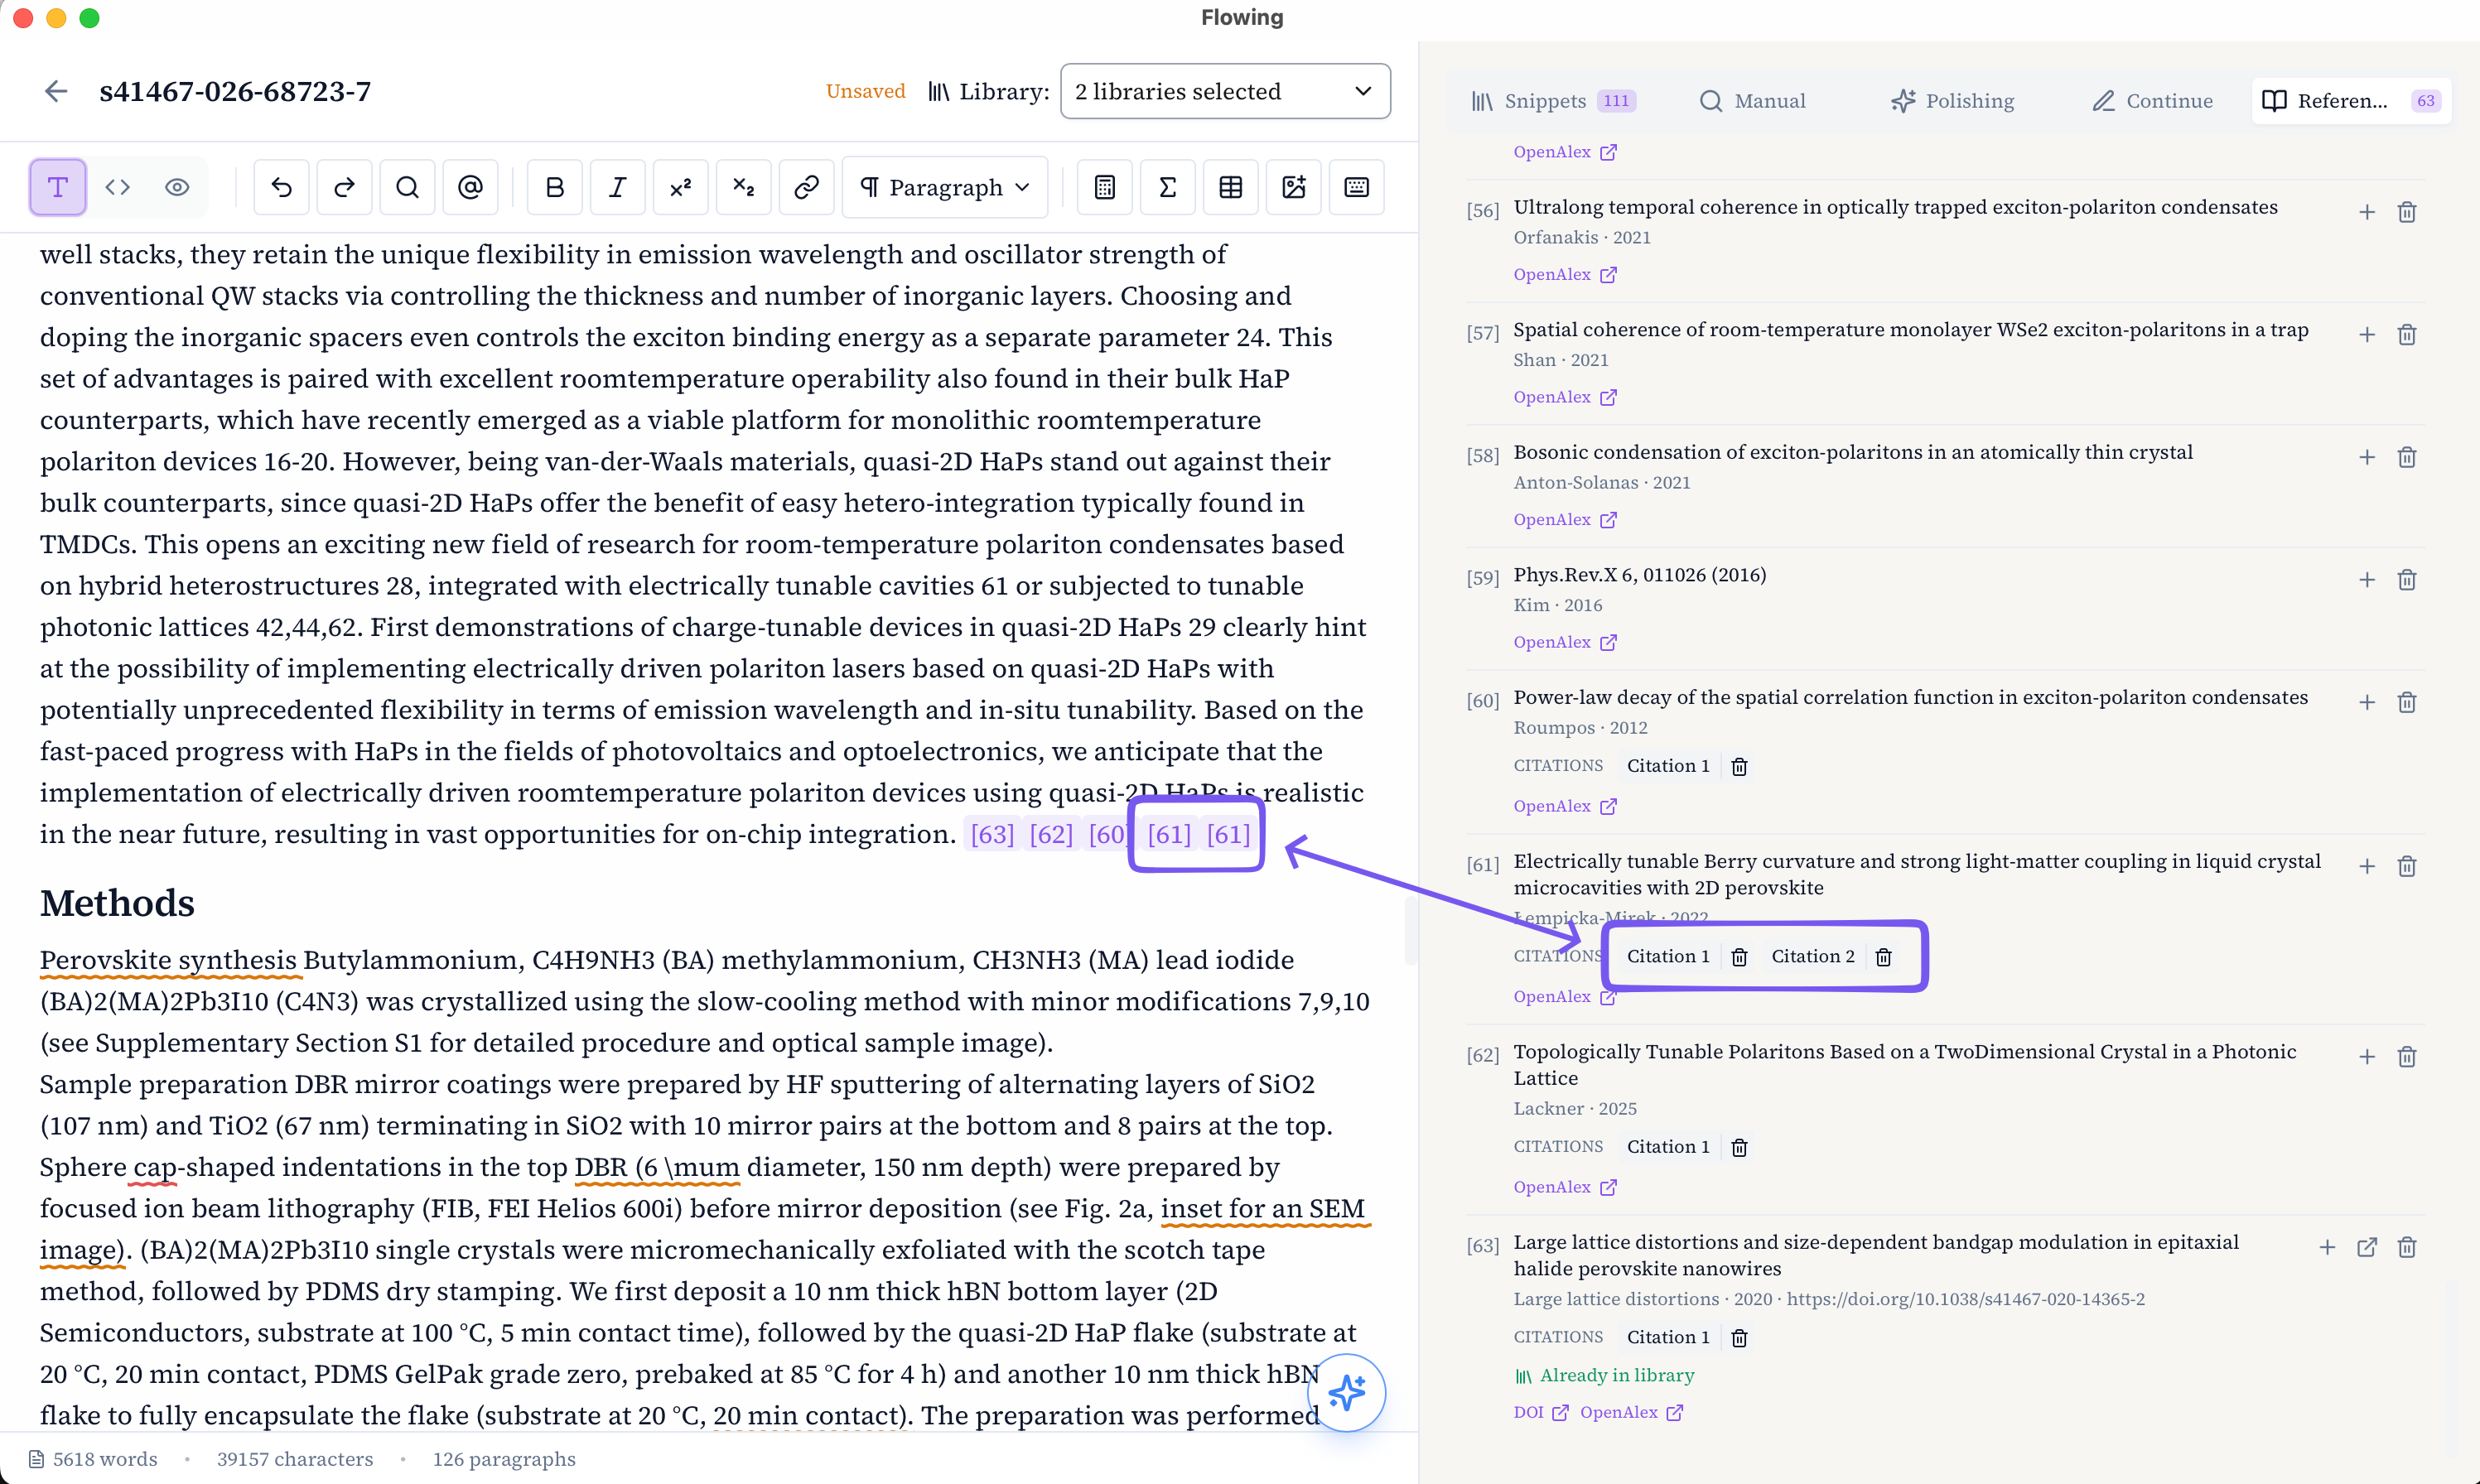Delete reference 61 on liquid crystal microcavities

[2407, 866]
